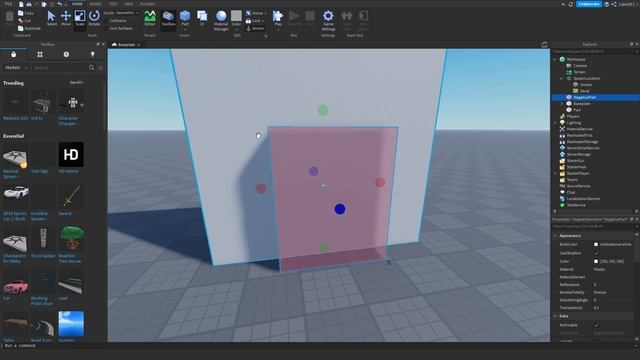Toggle the CastShadow property checkbox
The height and width of the screenshot is (360, 640).
(596, 253)
